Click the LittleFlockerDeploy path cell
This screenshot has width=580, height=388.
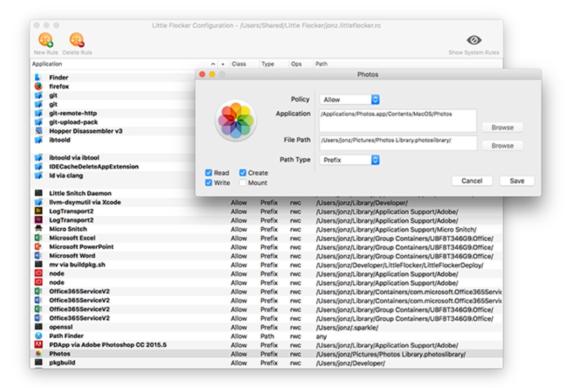pyautogui.click(x=399, y=265)
